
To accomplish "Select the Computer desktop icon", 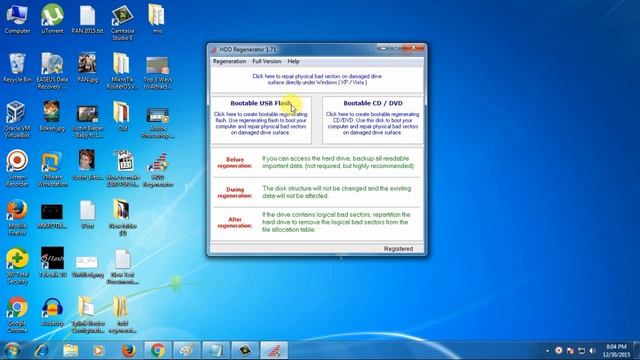I will click(x=17, y=19).
